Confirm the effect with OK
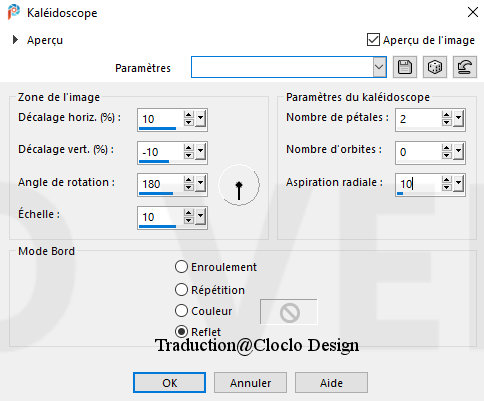The height and width of the screenshot is (401, 484). click(169, 383)
